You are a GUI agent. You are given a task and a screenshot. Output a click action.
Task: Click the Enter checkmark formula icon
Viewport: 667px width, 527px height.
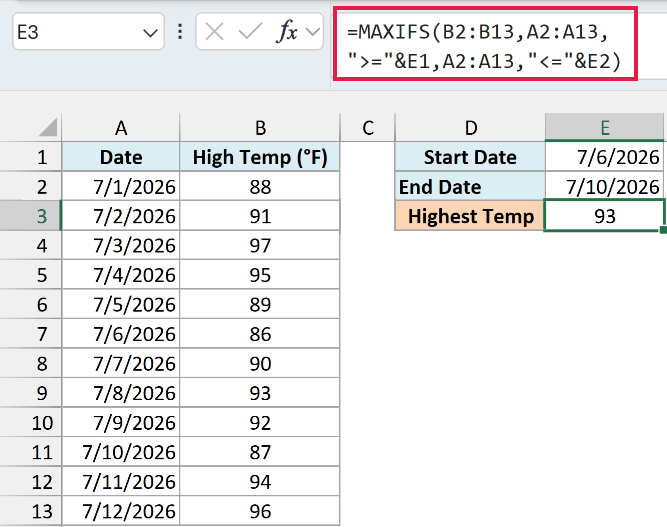[x=250, y=32]
